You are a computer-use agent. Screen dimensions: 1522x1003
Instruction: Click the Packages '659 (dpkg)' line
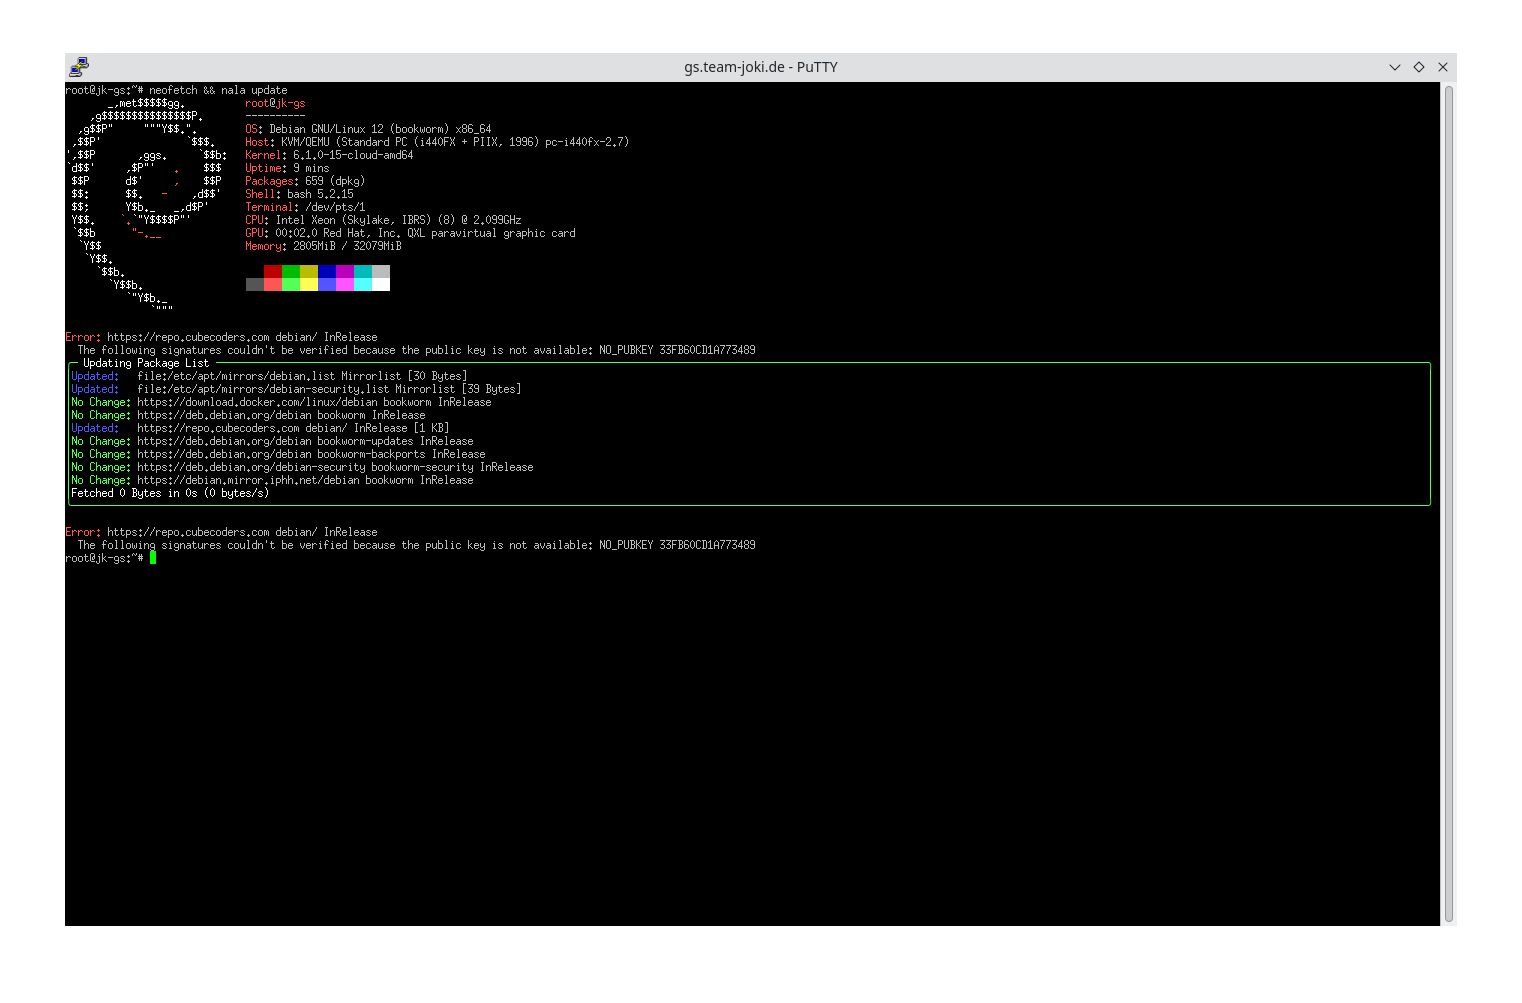coord(305,181)
